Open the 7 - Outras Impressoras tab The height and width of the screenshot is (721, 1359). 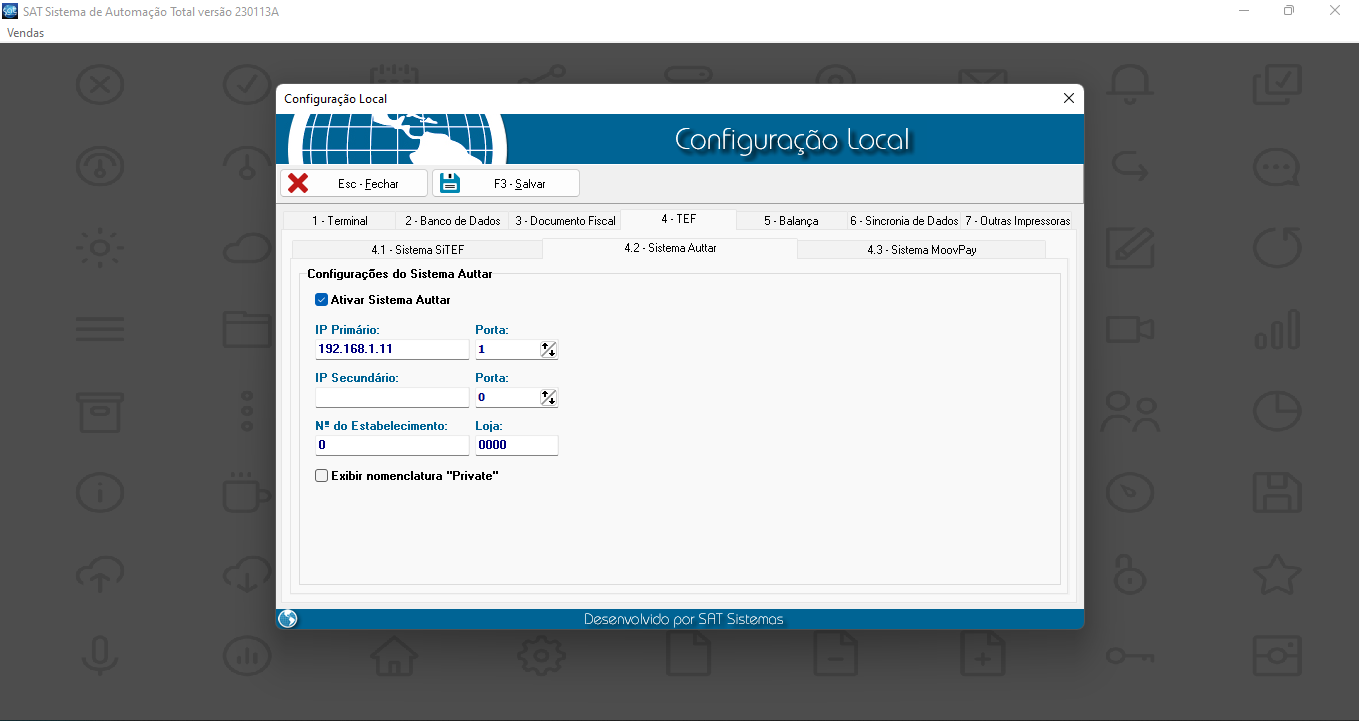[x=1017, y=221]
